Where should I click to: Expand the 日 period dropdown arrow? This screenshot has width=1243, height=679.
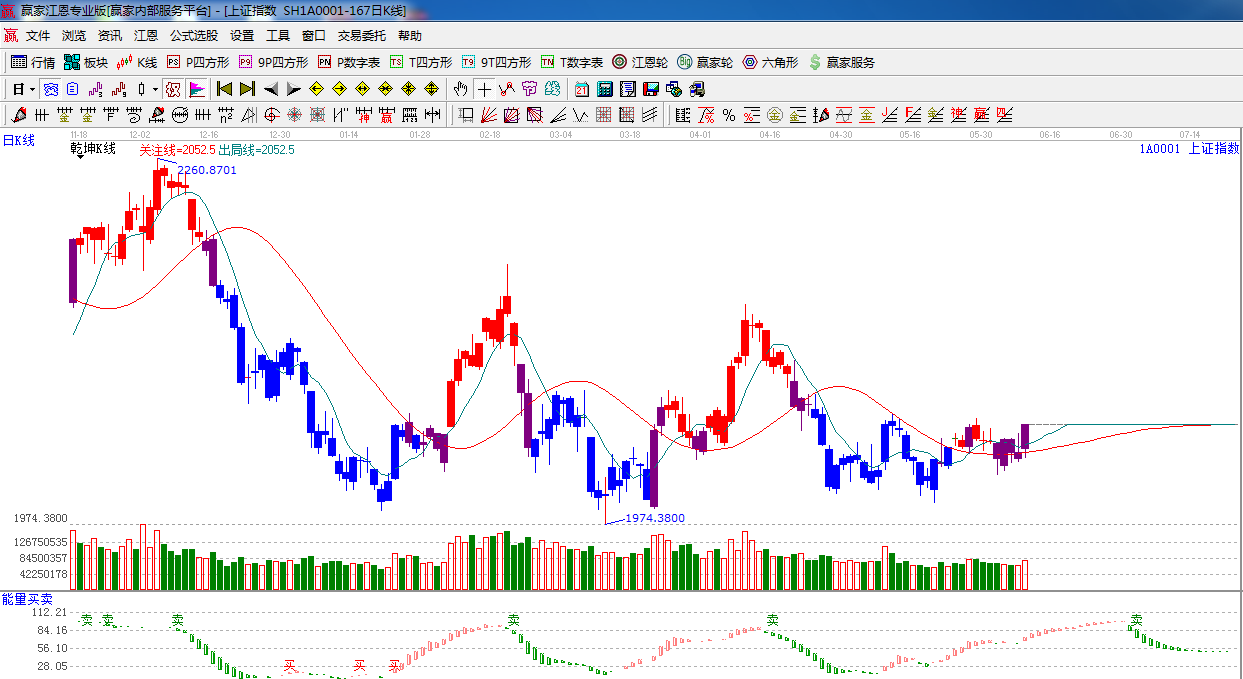click(x=32, y=89)
